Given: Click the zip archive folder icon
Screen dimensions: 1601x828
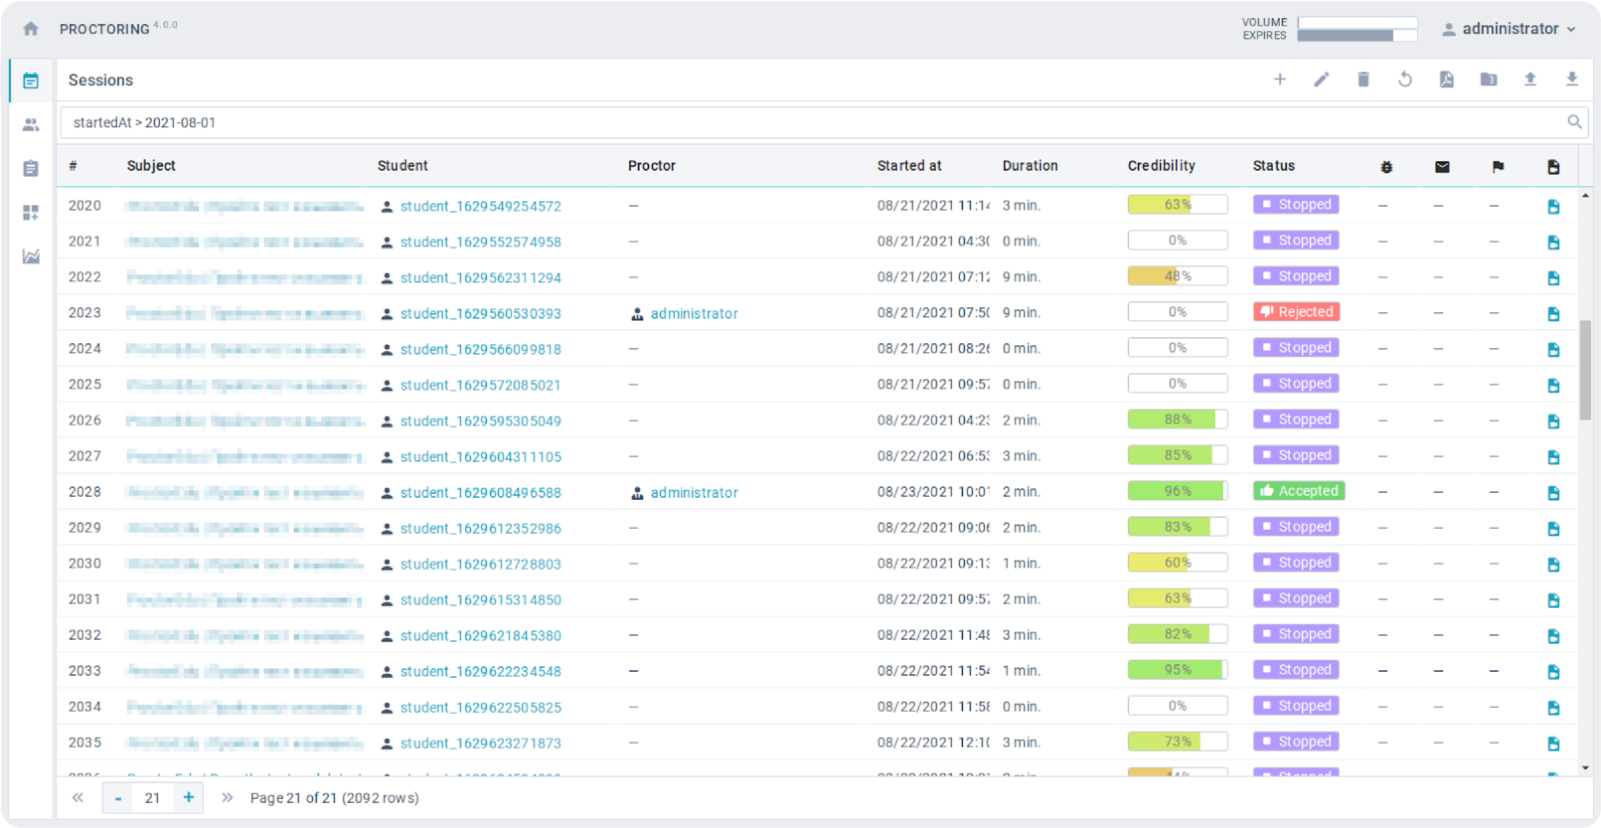Looking at the screenshot, I should click(x=1488, y=80).
